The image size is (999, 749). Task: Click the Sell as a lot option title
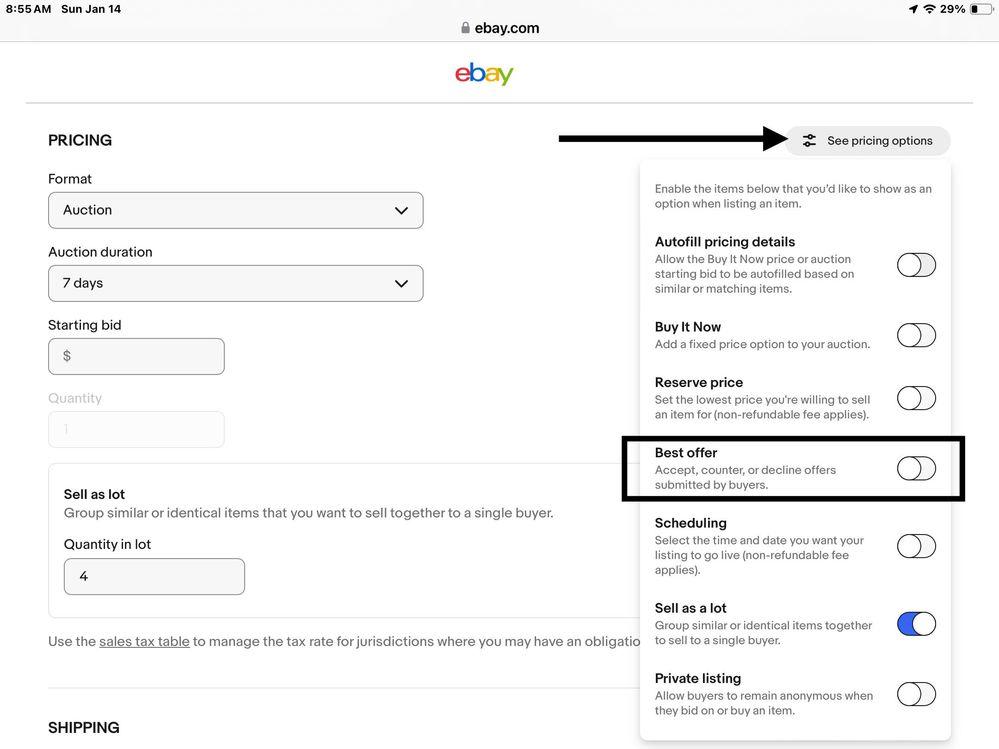[691, 608]
